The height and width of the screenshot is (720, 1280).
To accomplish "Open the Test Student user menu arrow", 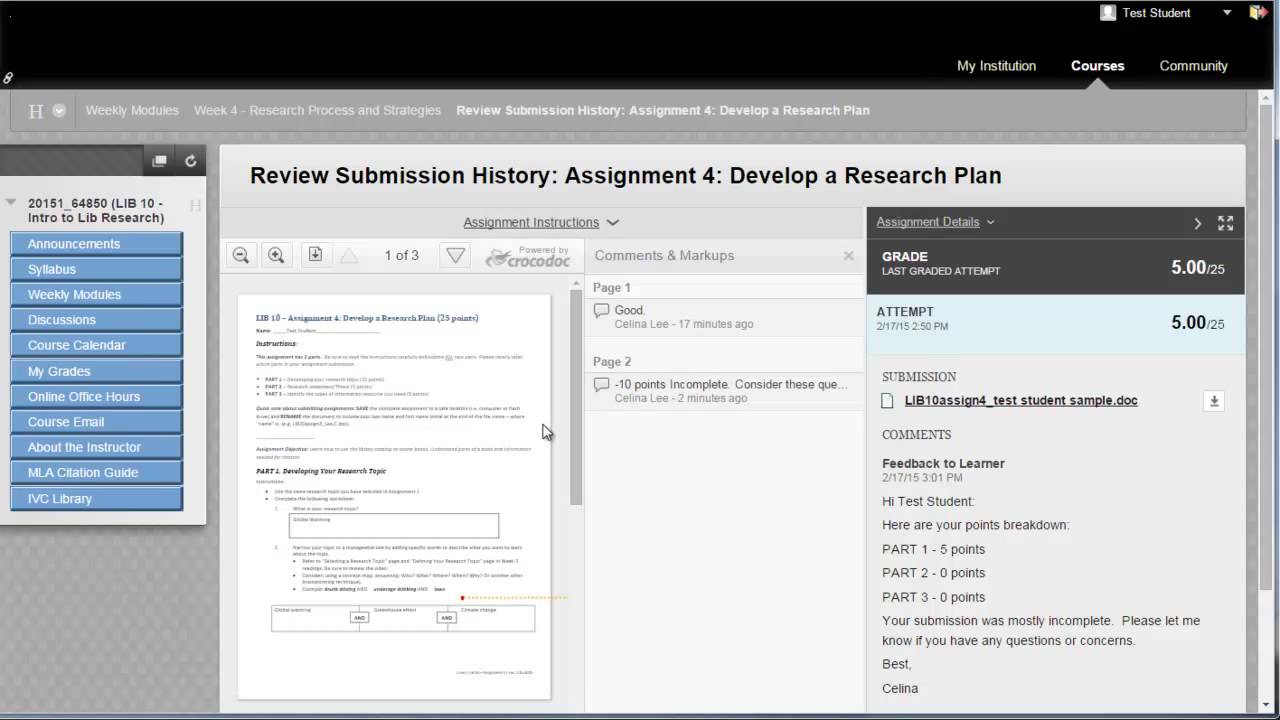I will 1227,13.
